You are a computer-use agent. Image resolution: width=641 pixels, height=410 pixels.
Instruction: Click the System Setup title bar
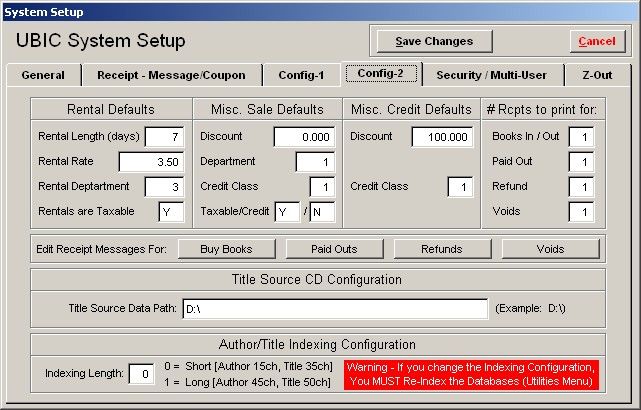click(x=320, y=12)
